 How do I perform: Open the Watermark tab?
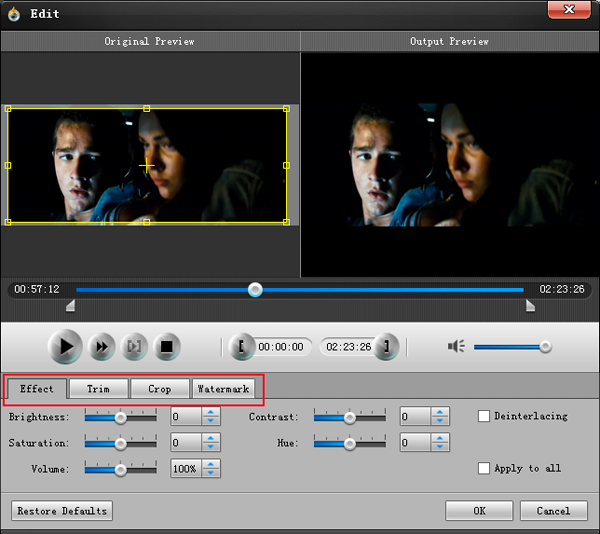pyautogui.click(x=223, y=389)
